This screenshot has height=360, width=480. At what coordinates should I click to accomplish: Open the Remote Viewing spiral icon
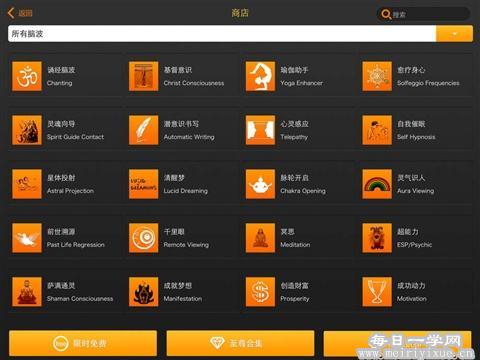coord(144,238)
